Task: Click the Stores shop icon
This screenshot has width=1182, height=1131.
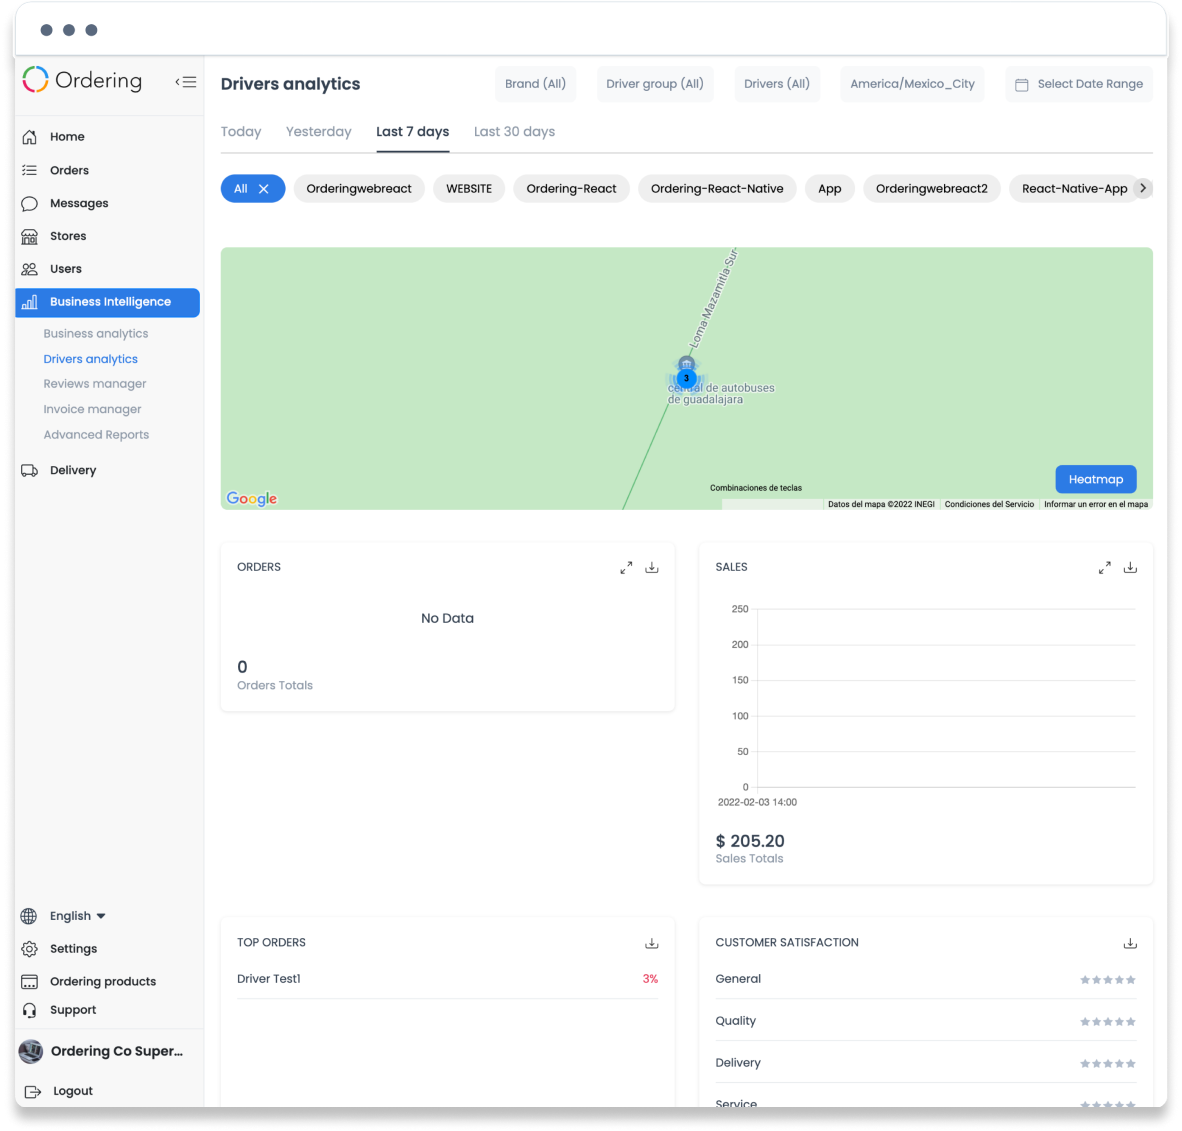Action: [29, 237]
